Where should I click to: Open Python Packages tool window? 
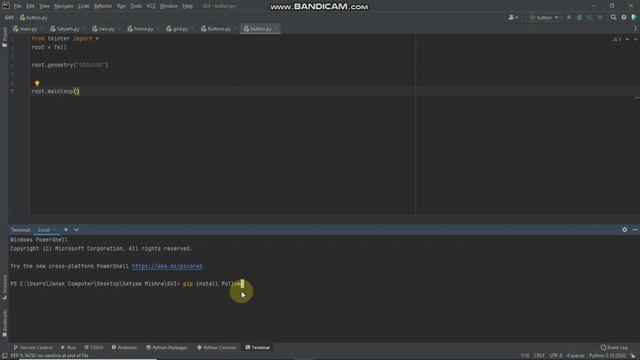click(x=167, y=348)
